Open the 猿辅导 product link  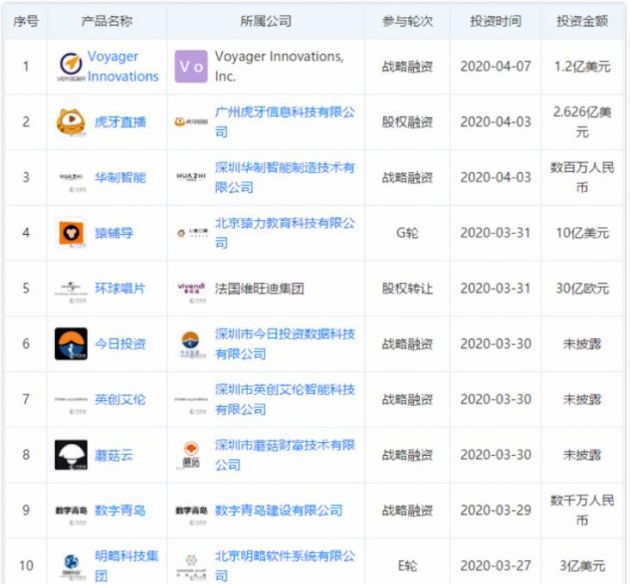pos(114,233)
